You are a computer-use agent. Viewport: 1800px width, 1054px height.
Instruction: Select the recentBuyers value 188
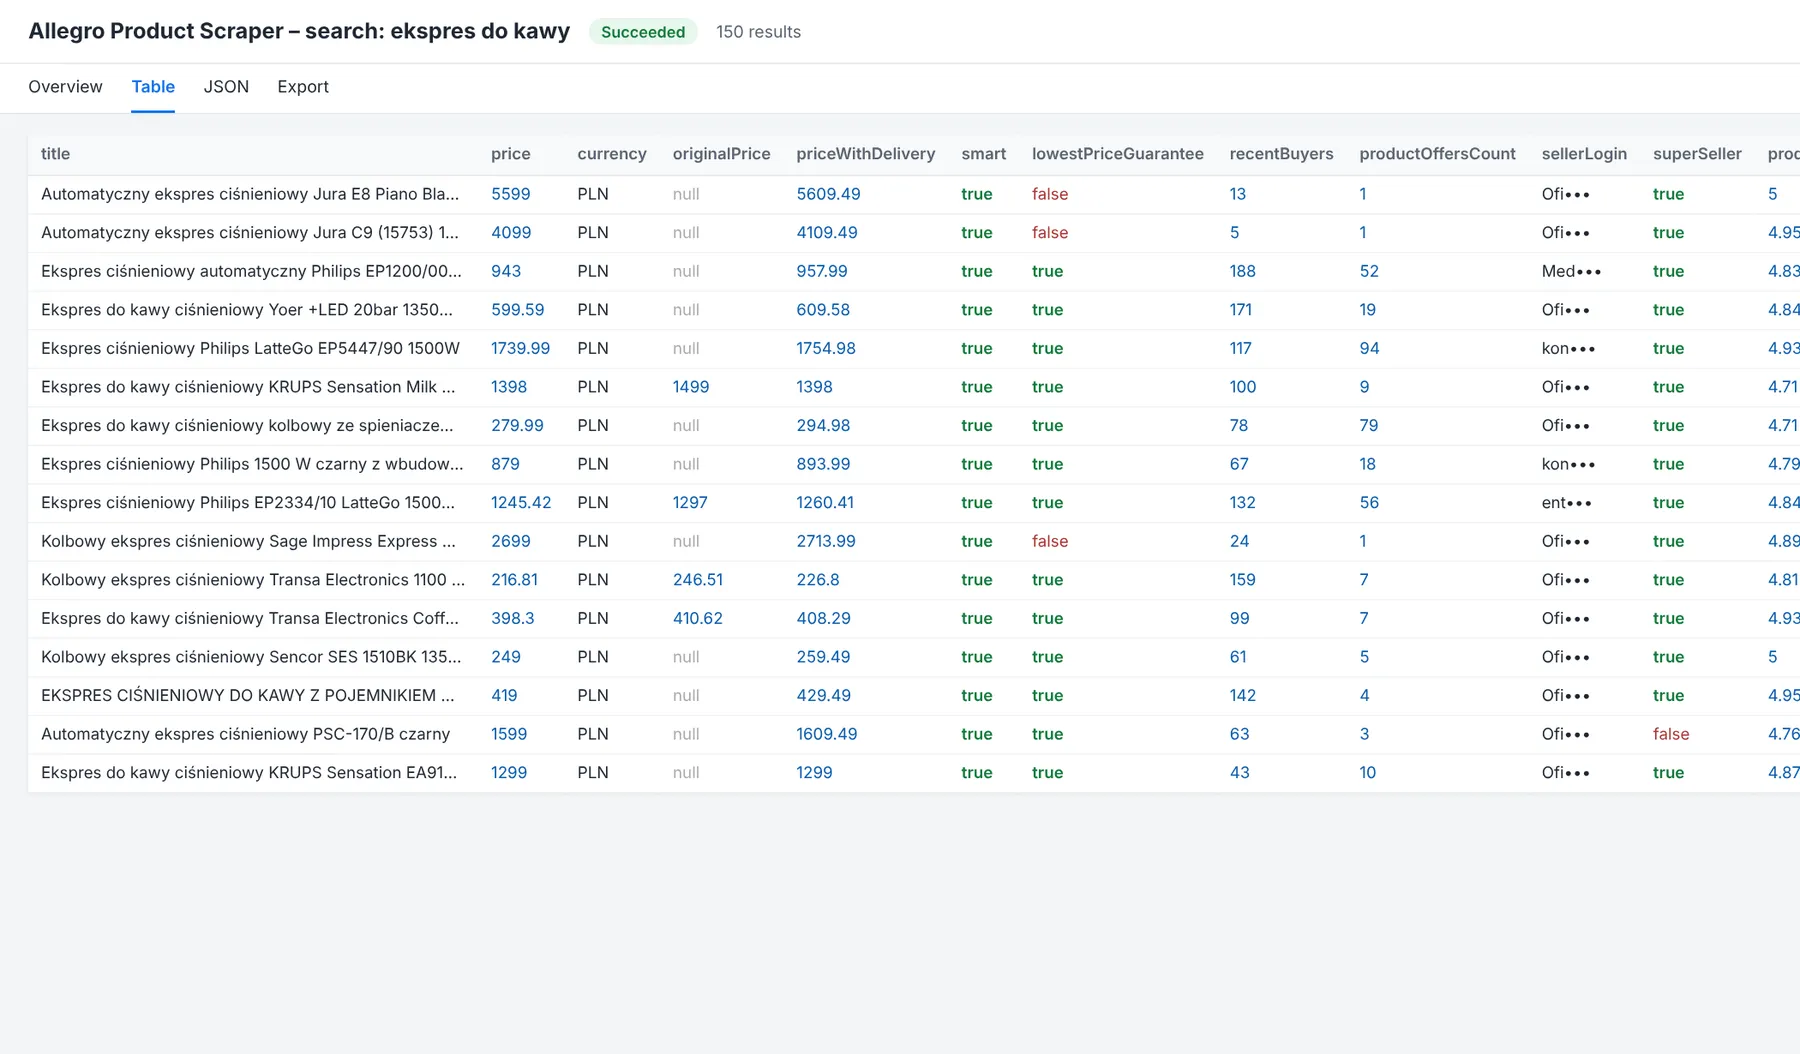(x=1242, y=271)
